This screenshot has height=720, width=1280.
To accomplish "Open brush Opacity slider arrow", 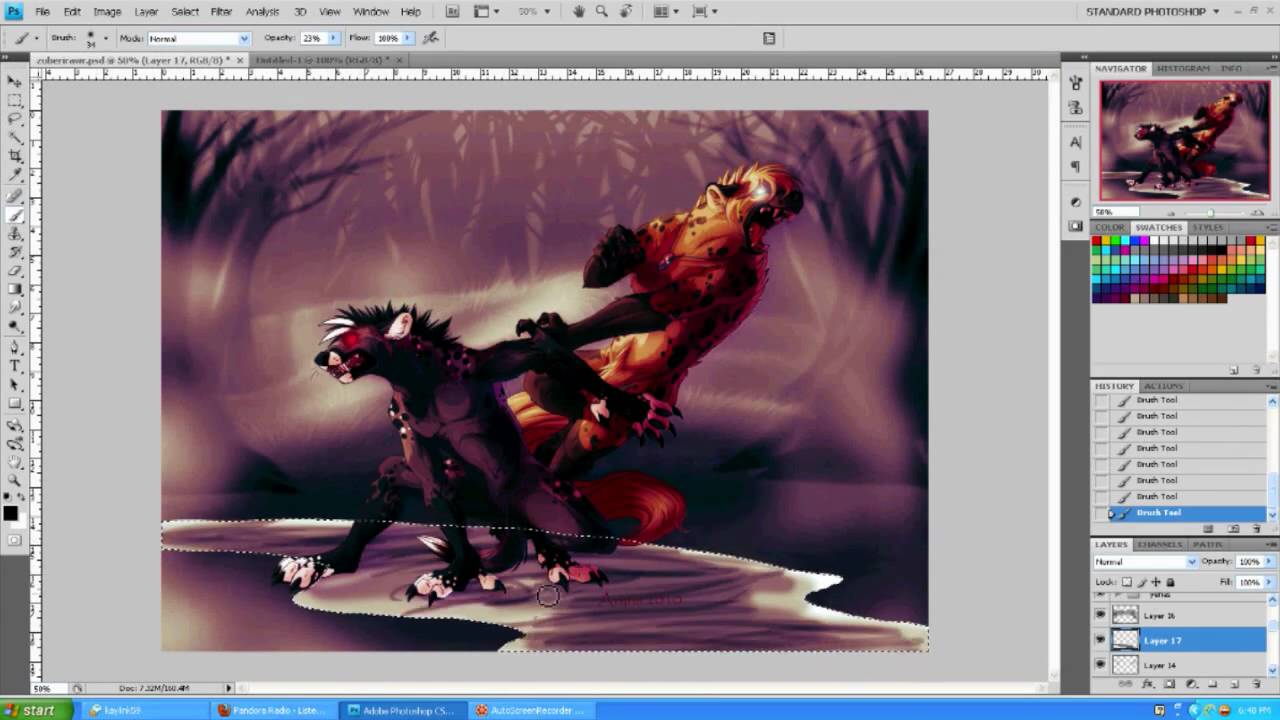I will click(334, 38).
